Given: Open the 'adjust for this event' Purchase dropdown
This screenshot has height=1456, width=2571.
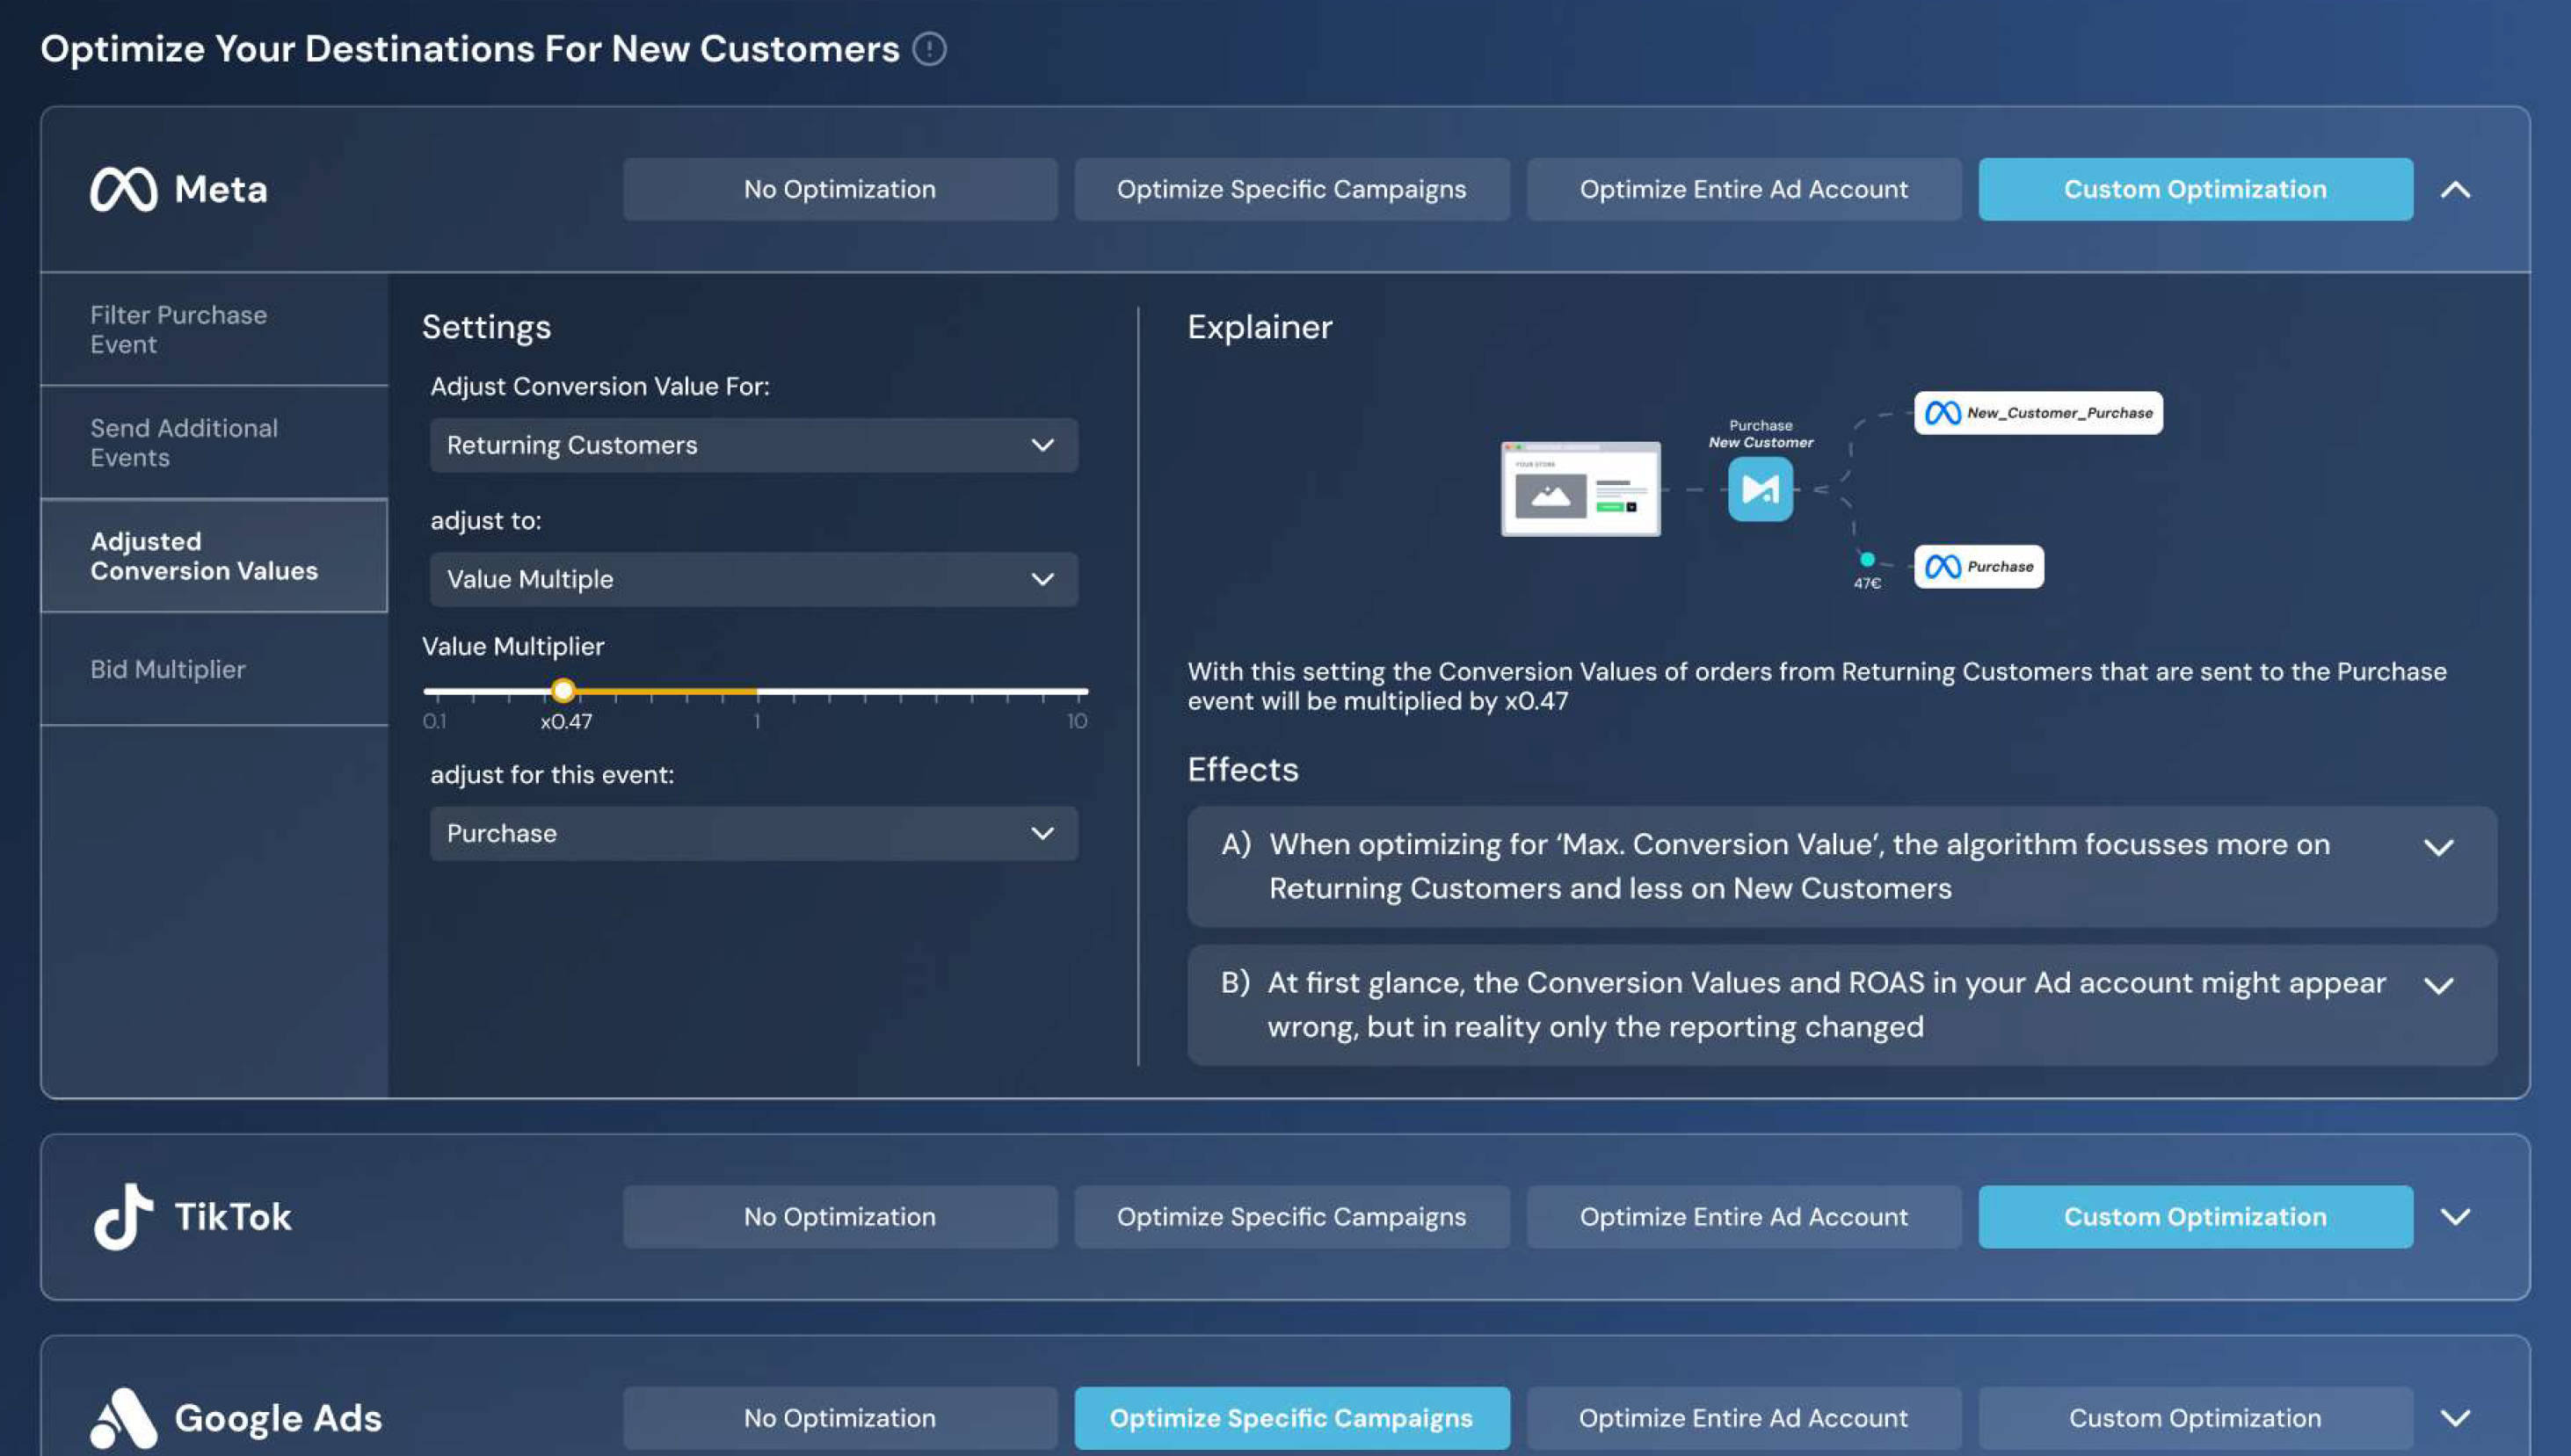Looking at the screenshot, I should [753, 833].
